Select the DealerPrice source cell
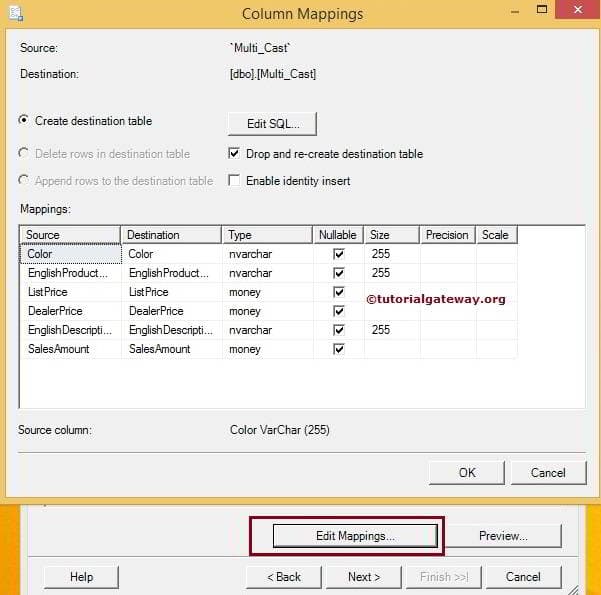Image resolution: width=601 pixels, height=595 pixels. 71,311
